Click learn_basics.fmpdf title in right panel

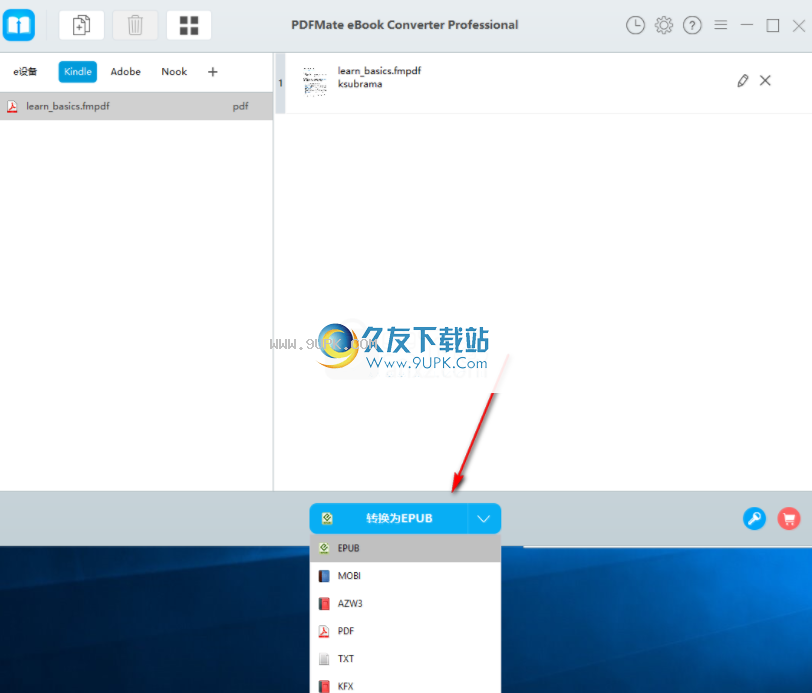(x=379, y=70)
